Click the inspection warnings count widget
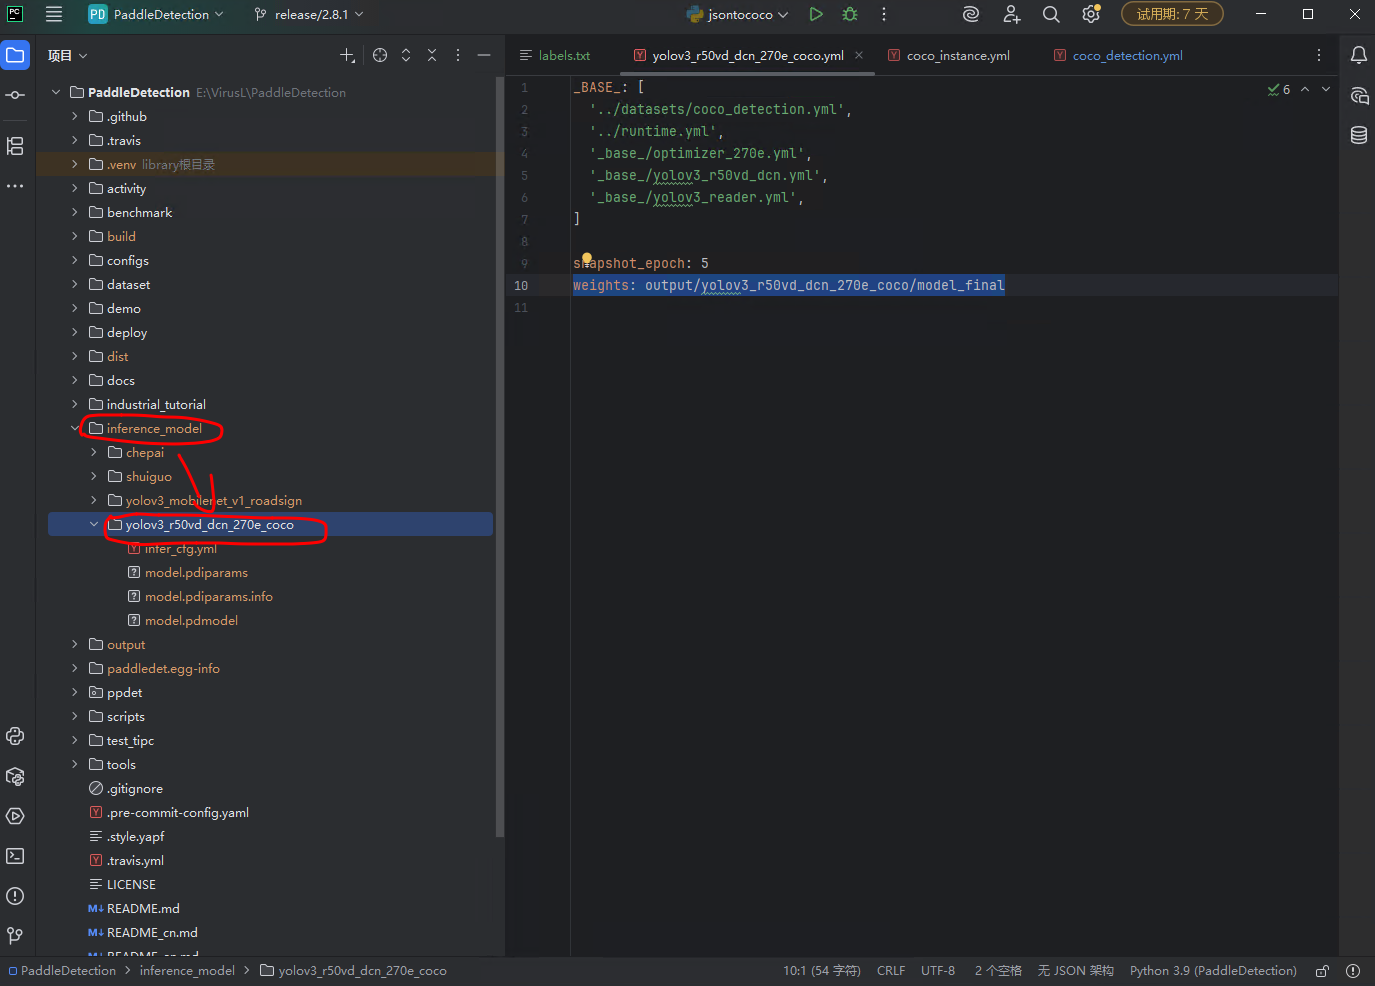 (1279, 89)
